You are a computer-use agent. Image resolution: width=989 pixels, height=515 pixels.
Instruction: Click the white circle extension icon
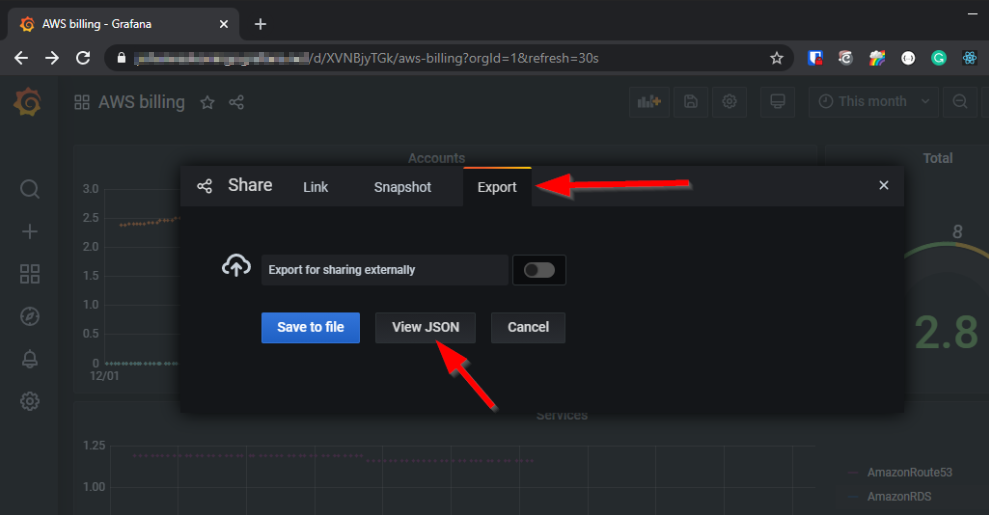coord(908,58)
